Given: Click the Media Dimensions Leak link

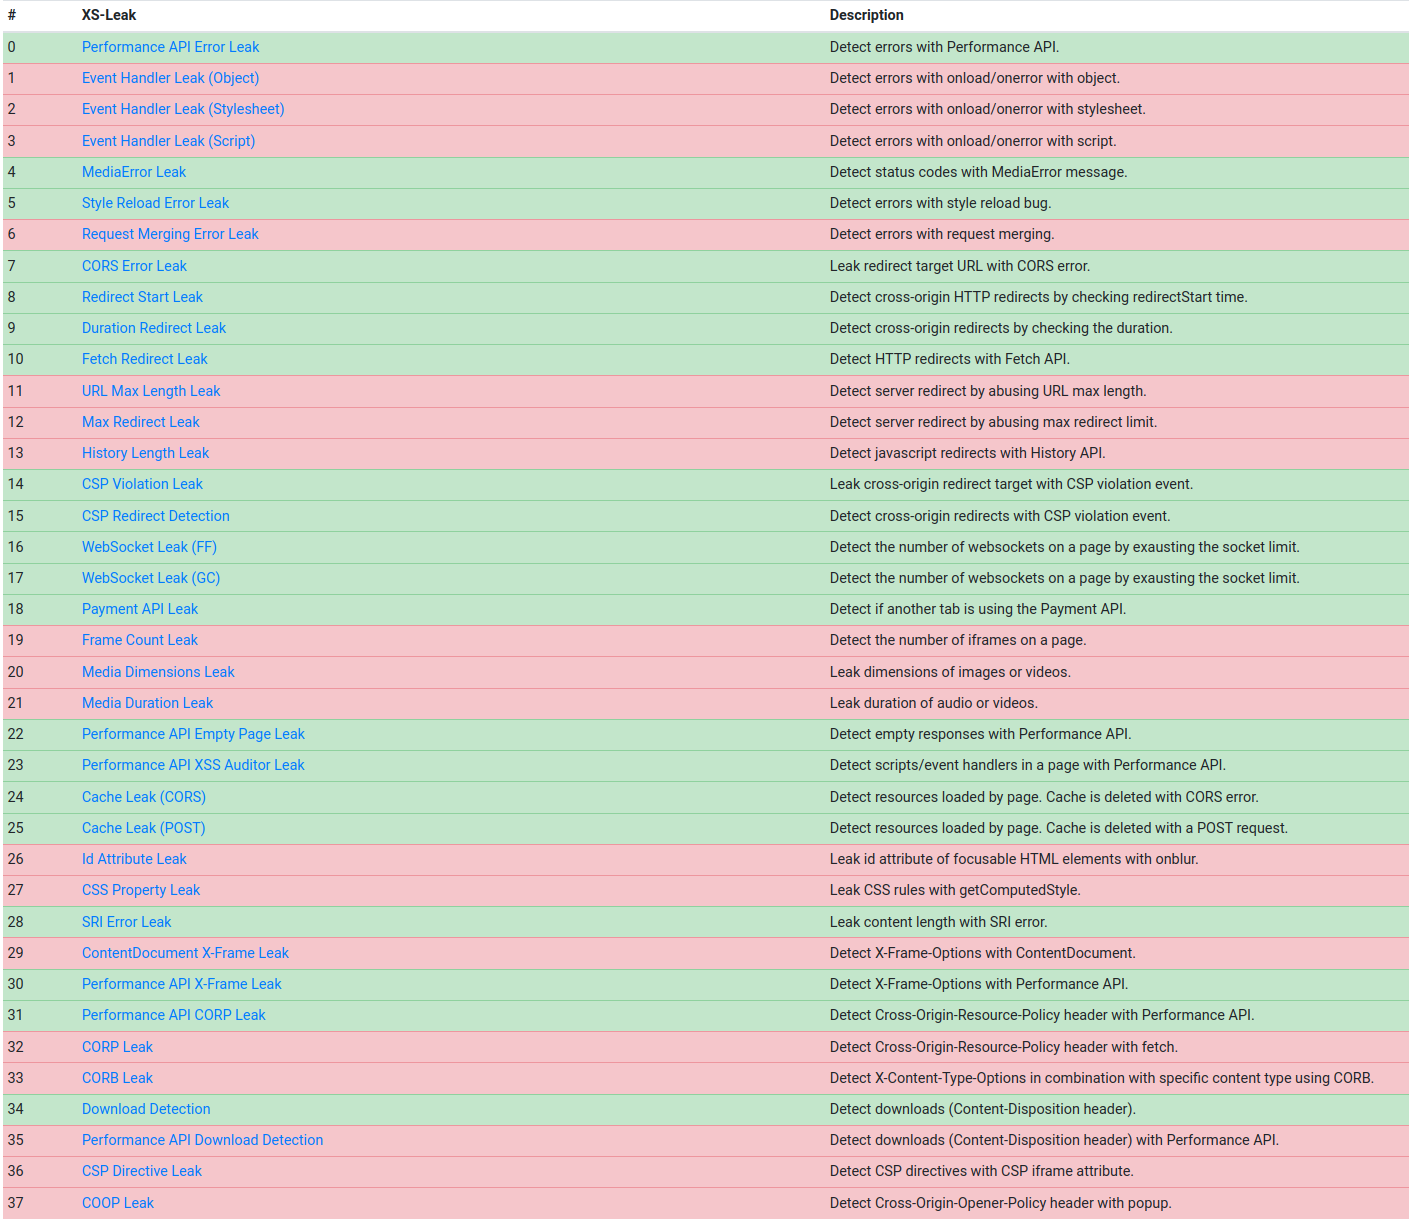Looking at the screenshot, I should 158,672.
